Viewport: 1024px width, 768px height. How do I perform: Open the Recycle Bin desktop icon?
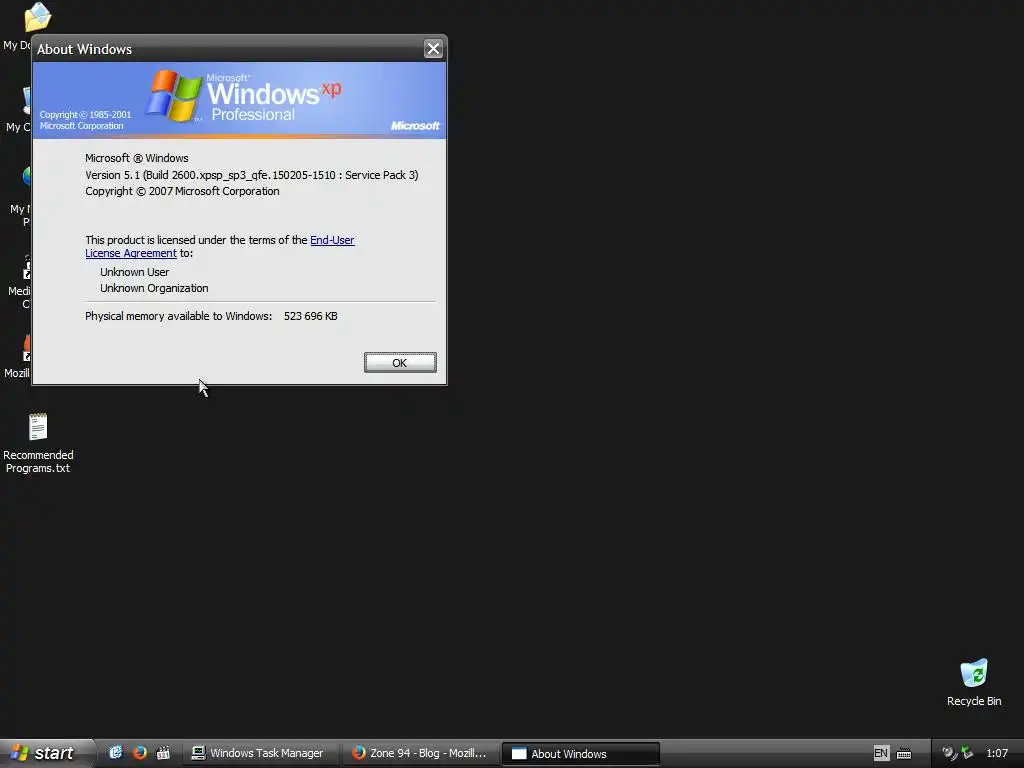(974, 682)
